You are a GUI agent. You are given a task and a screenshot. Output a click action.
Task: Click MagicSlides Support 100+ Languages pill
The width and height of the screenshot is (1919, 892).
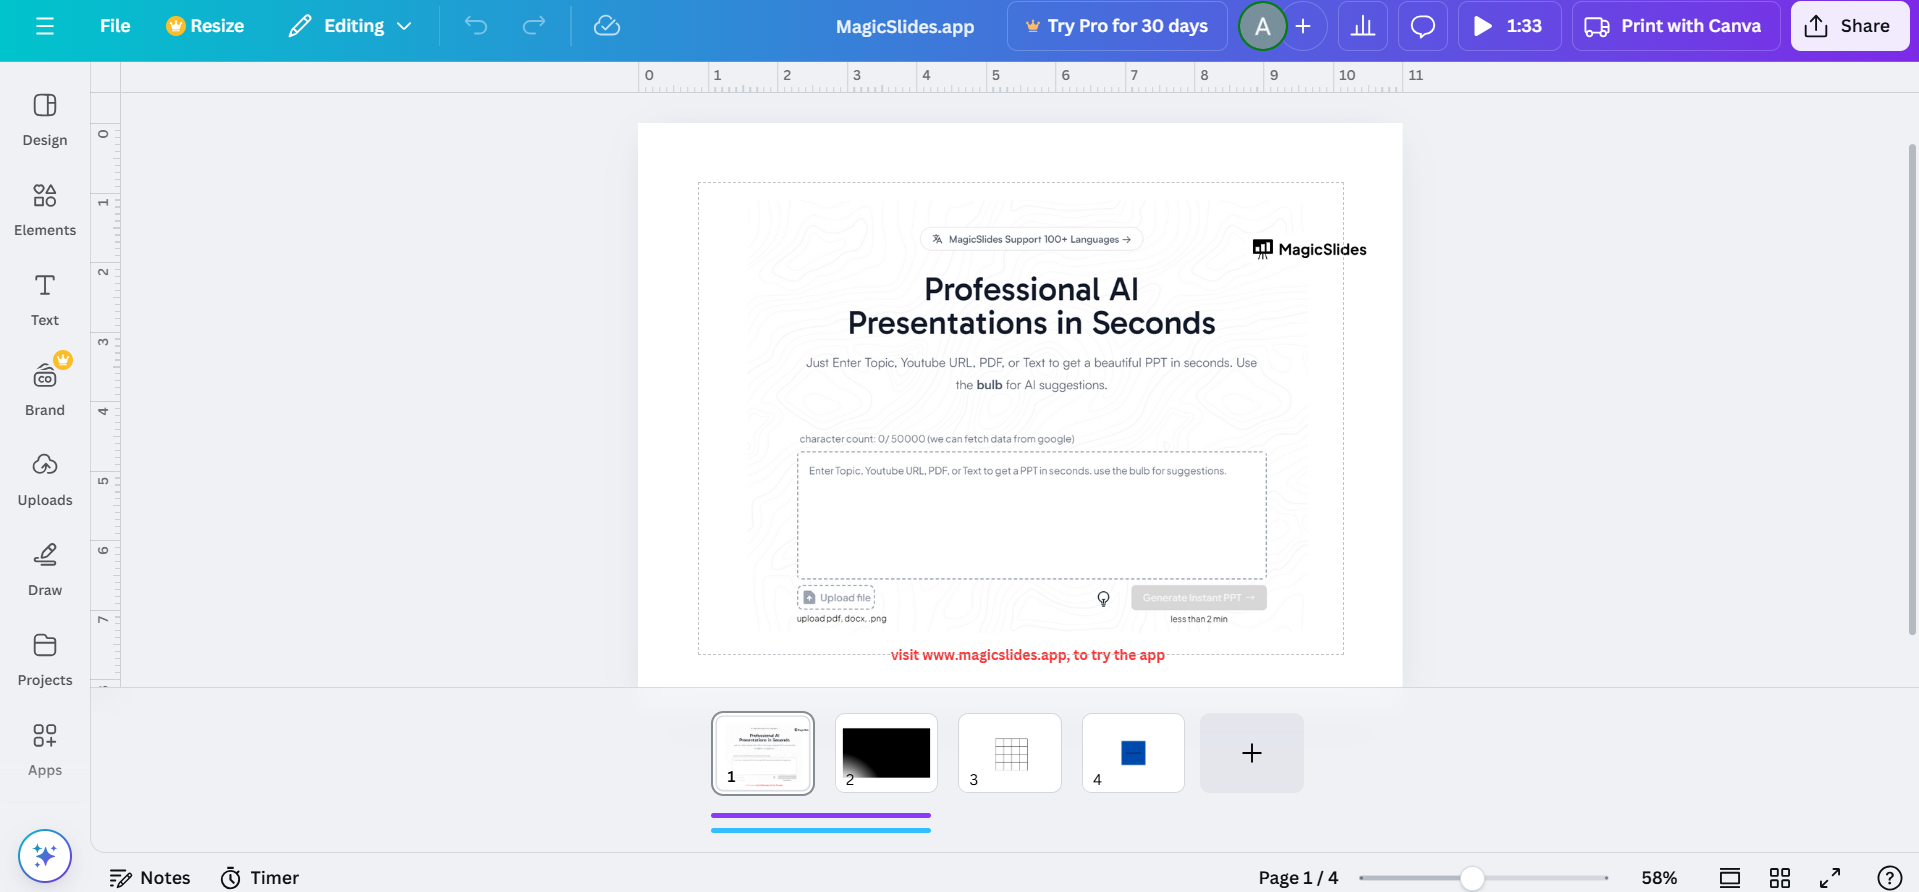coord(1031,239)
